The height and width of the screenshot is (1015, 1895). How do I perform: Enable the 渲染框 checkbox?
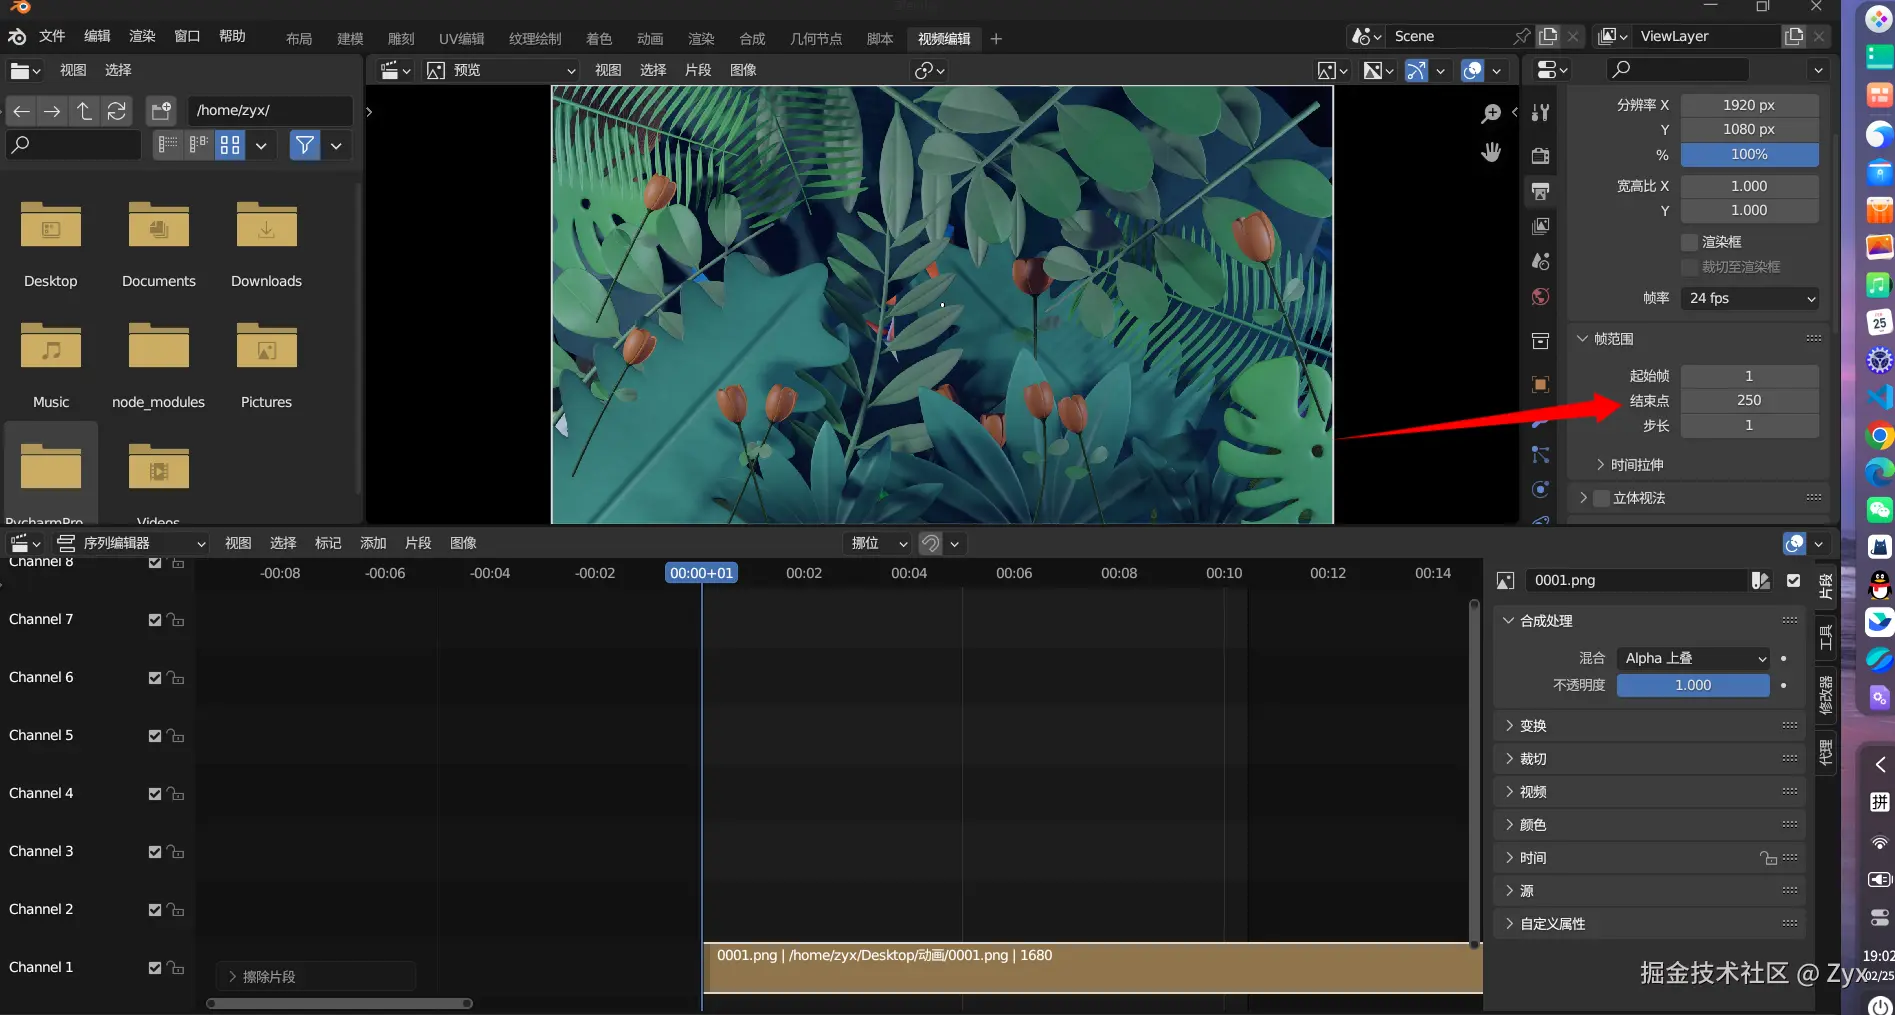1690,242
